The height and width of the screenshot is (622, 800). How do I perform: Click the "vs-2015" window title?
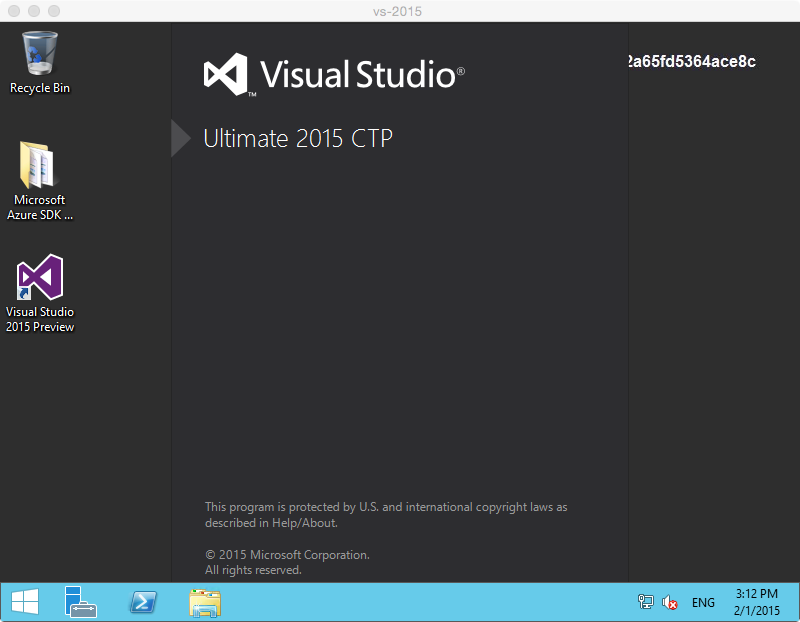coord(397,11)
